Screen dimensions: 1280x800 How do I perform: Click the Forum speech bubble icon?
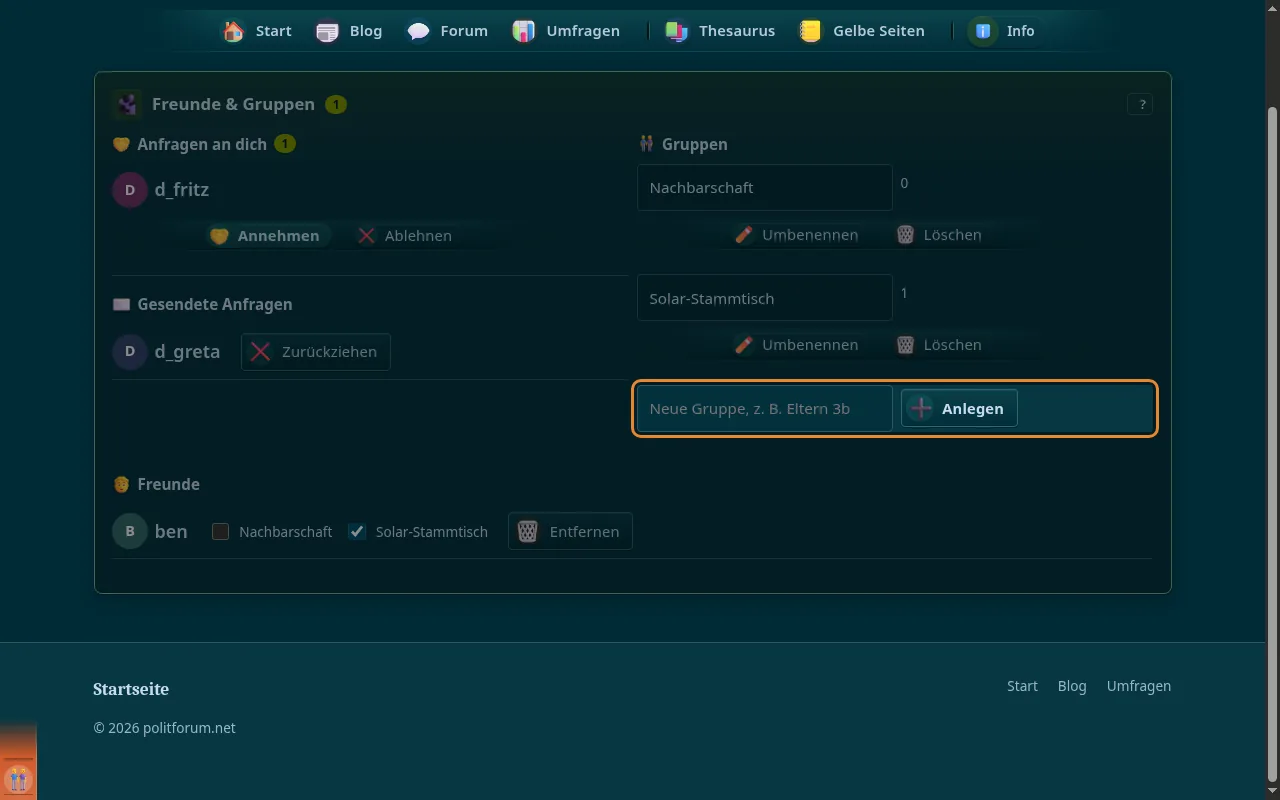(x=418, y=31)
